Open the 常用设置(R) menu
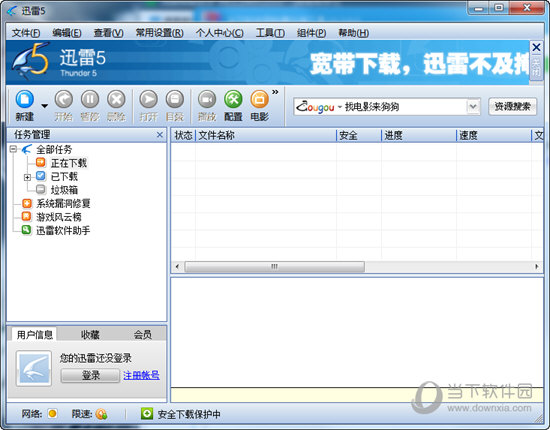 [159, 33]
